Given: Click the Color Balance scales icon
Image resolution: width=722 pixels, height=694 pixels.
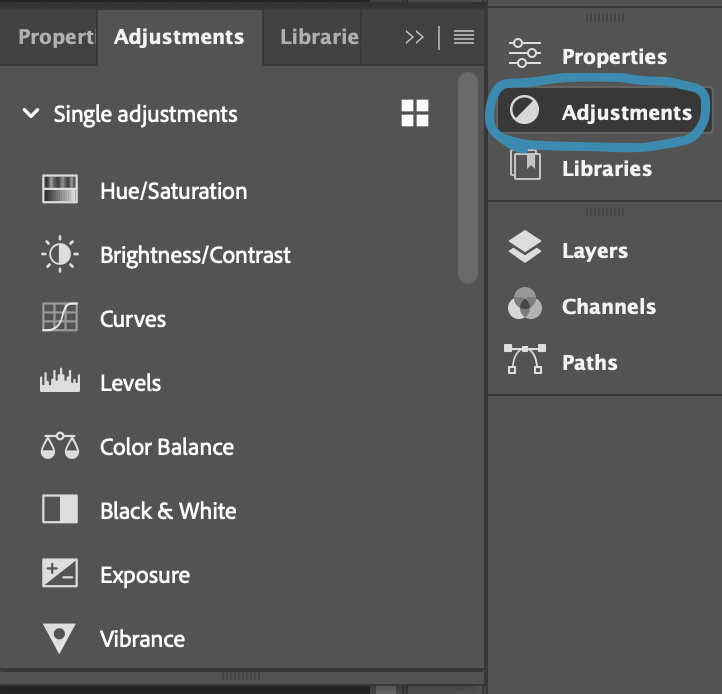Looking at the screenshot, I should pyautogui.click(x=60, y=446).
